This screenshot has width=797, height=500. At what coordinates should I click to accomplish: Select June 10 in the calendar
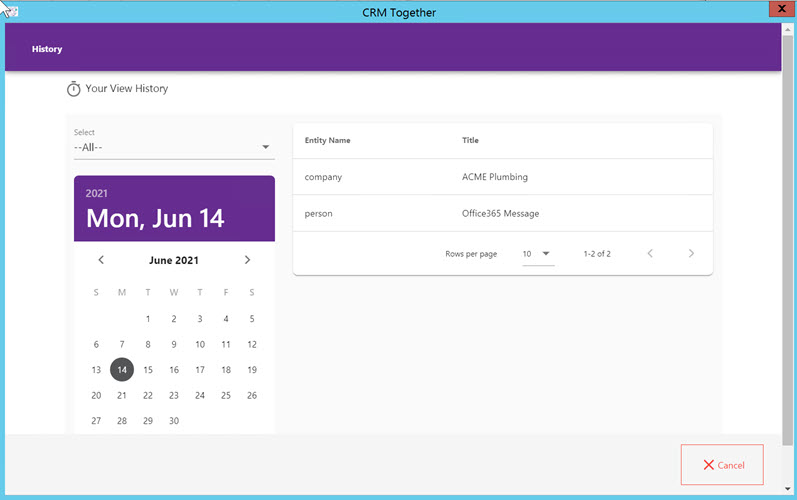[200, 344]
